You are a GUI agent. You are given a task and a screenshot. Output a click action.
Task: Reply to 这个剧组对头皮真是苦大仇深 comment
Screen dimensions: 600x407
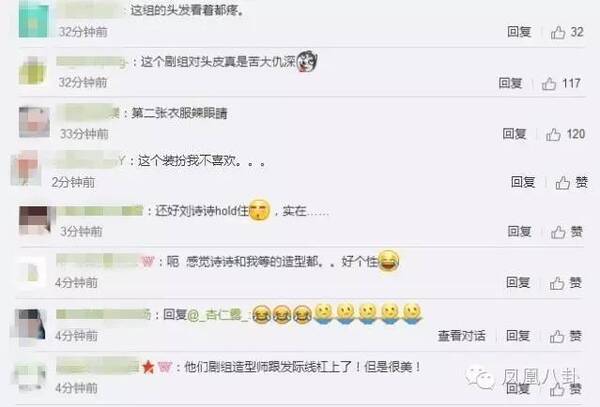pos(510,83)
